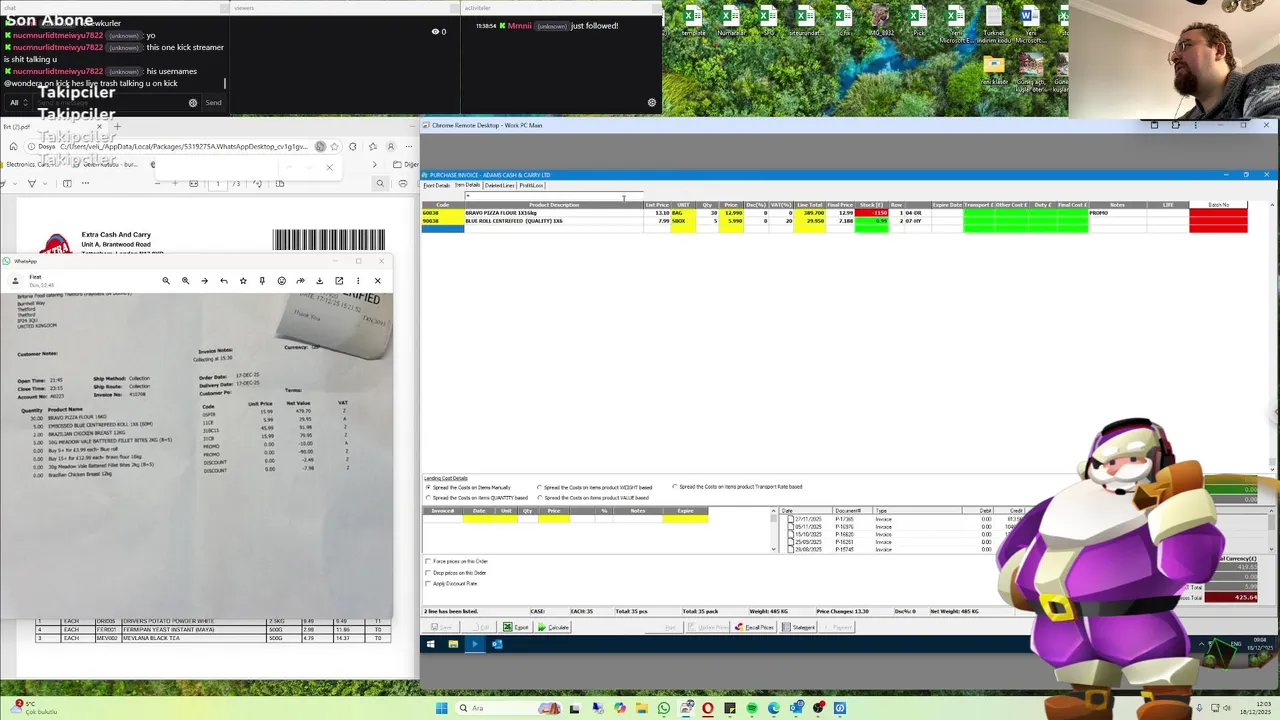Enable Apply Discount Rate checkbox
Image resolution: width=1280 pixels, height=720 pixels.
pyautogui.click(x=429, y=584)
